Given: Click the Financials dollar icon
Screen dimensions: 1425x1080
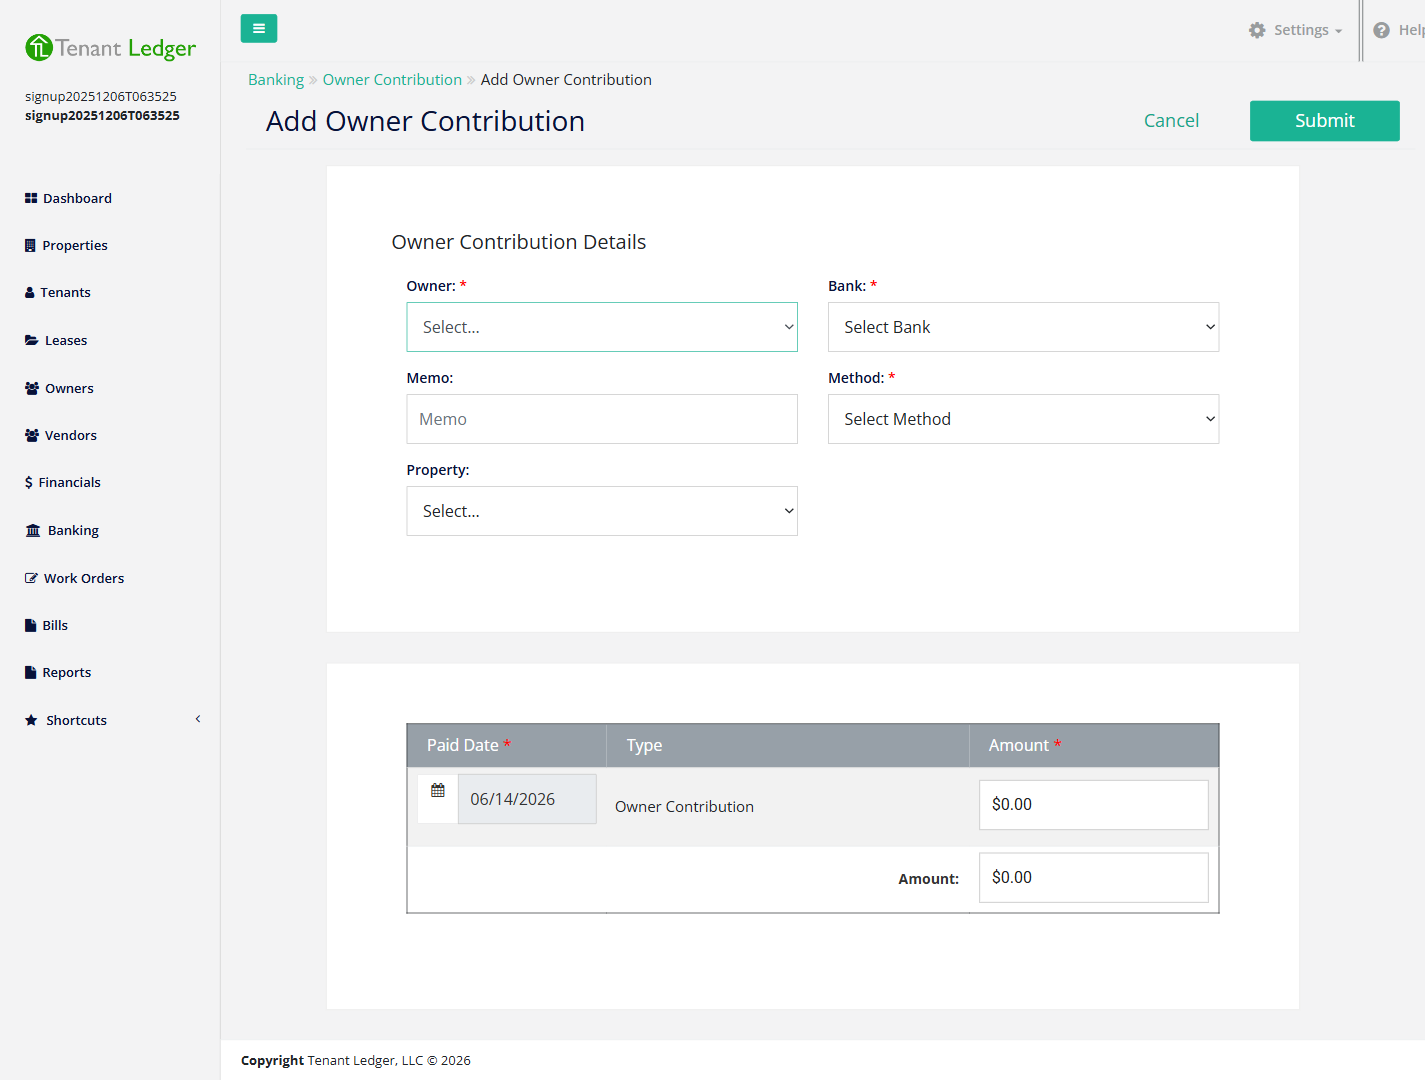Looking at the screenshot, I should coord(29,482).
